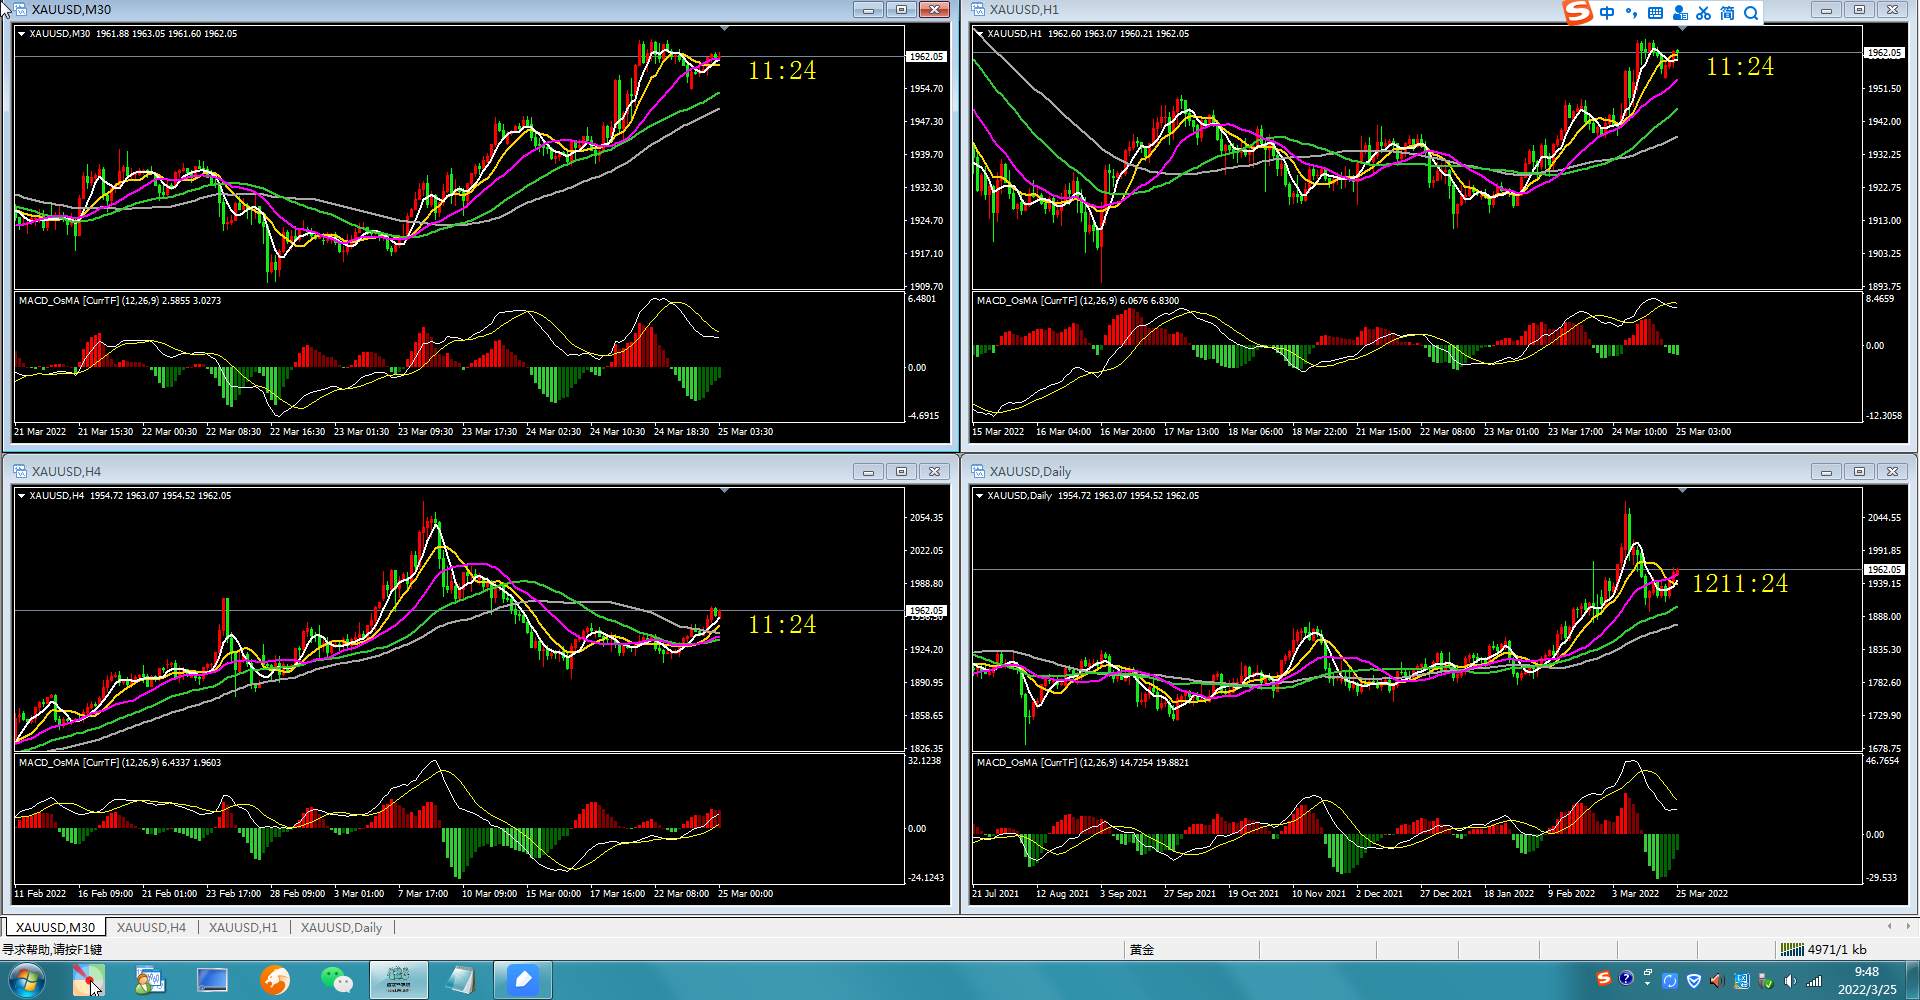
Task: Click the Daily MACD_OsMA indicator label
Action: click(1083, 763)
